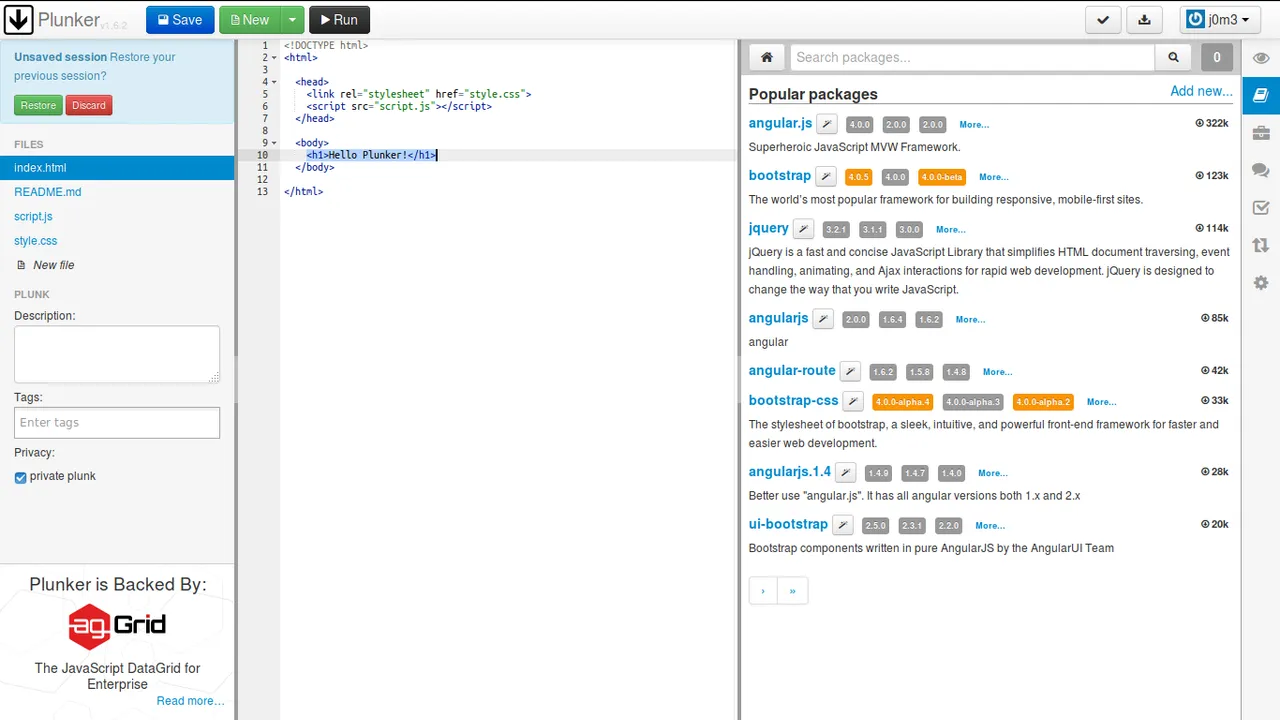Discard the unsaved session
Screen dimensions: 1280x720
[89, 105]
